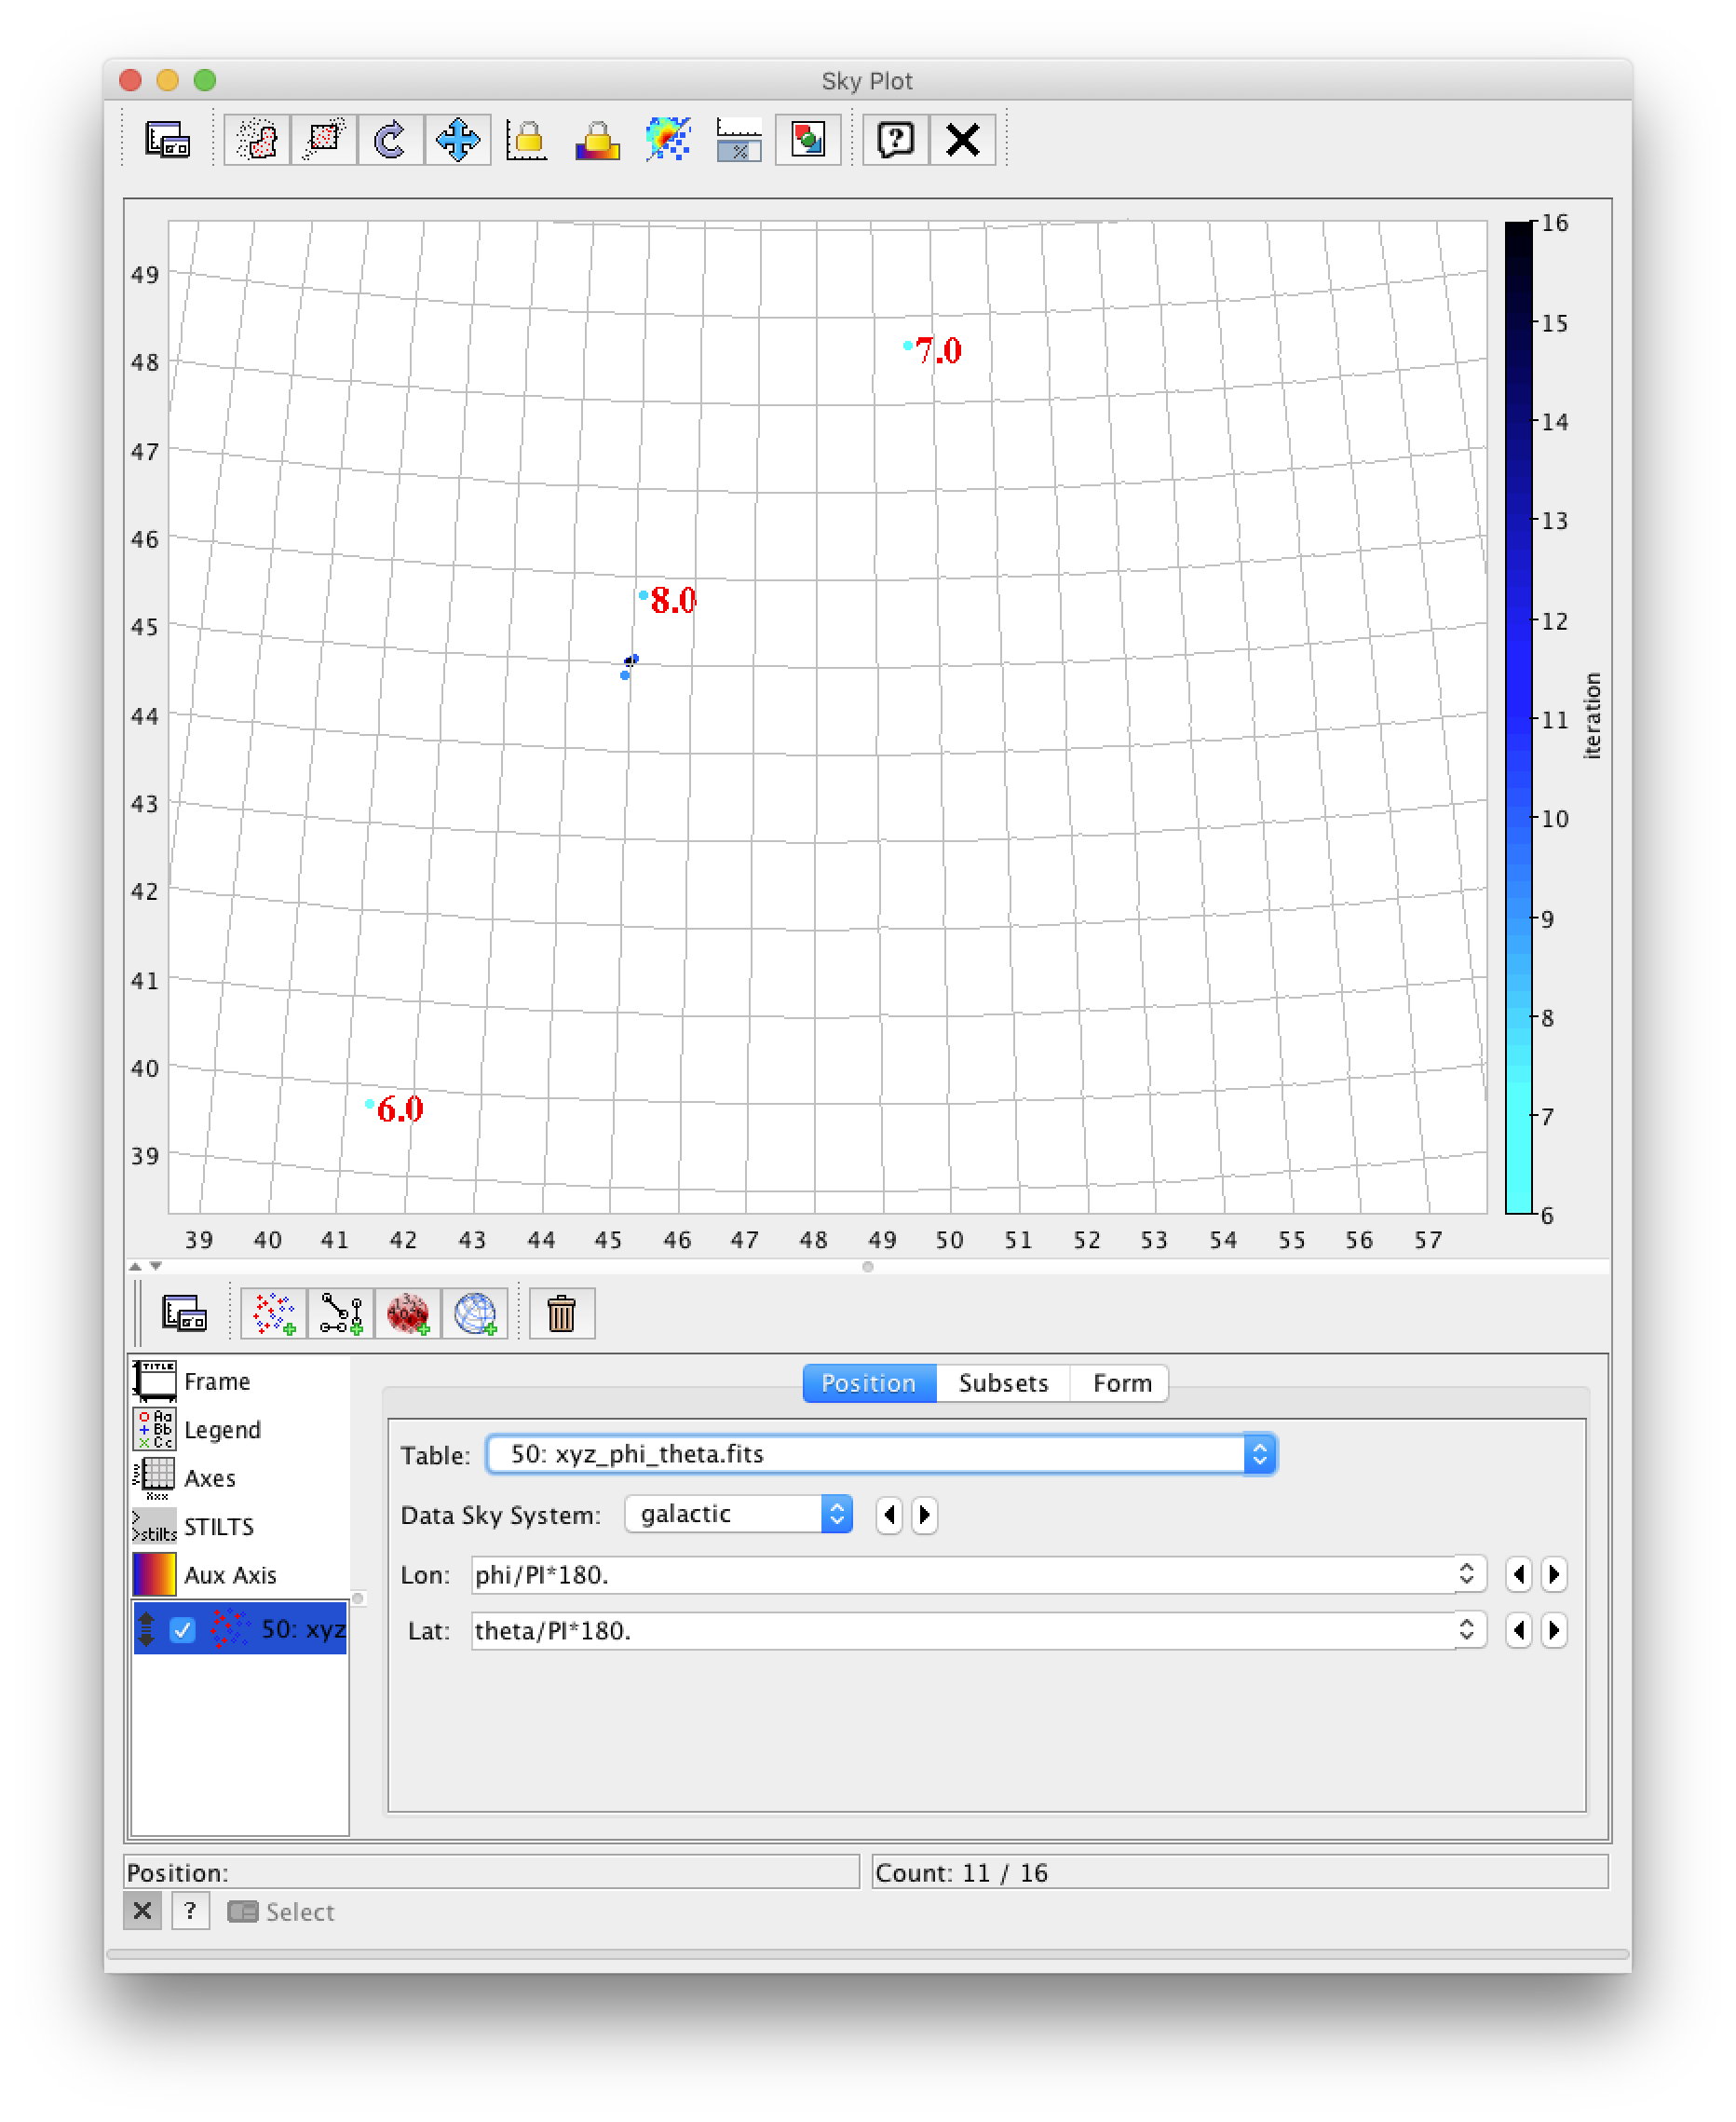Delete current layer using trash icon
This screenshot has width=1736, height=2122.
(x=562, y=1313)
